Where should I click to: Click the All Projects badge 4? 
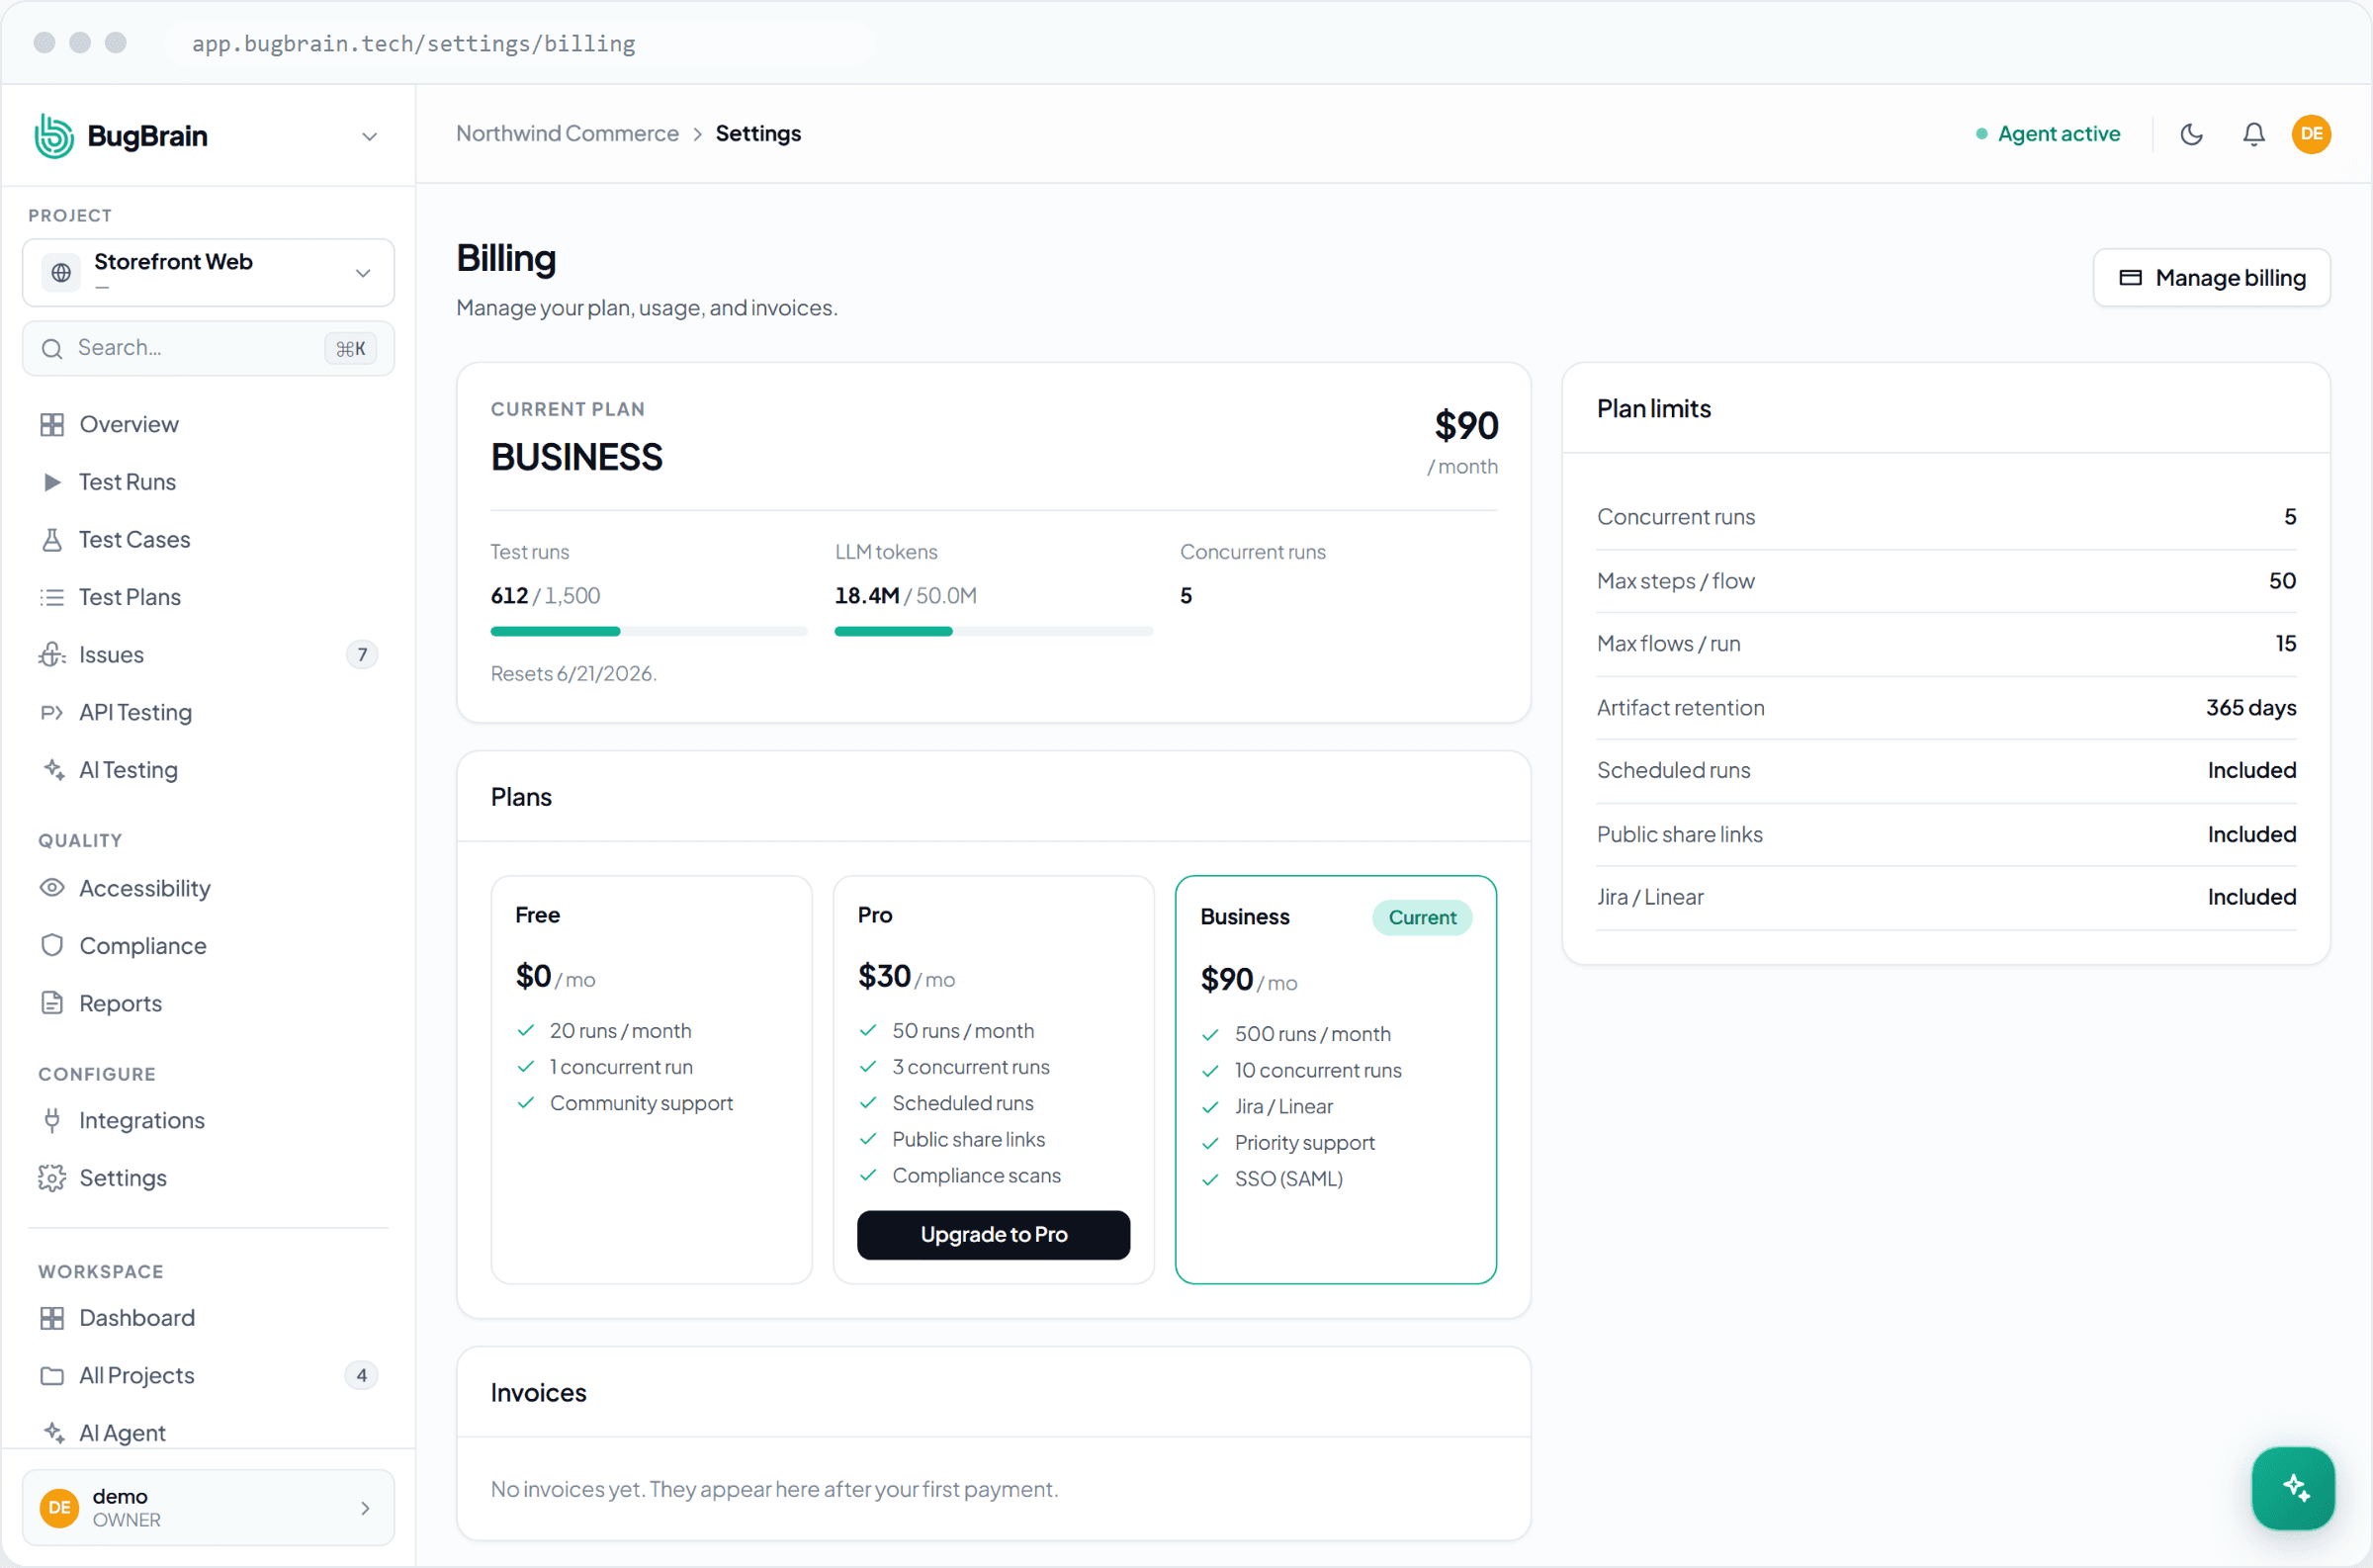coord(362,1375)
